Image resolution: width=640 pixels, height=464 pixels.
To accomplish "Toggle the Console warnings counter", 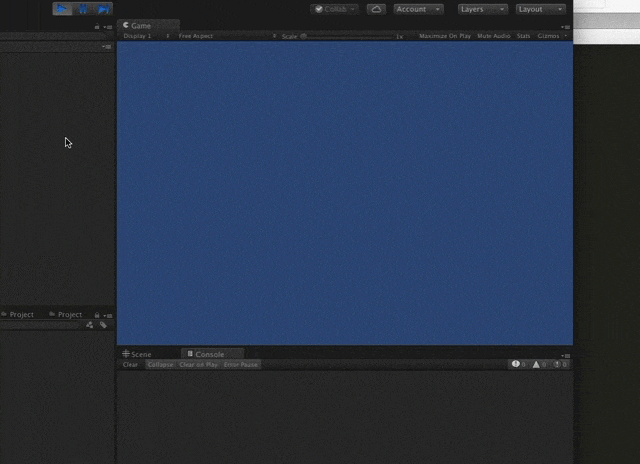I will coord(539,364).
